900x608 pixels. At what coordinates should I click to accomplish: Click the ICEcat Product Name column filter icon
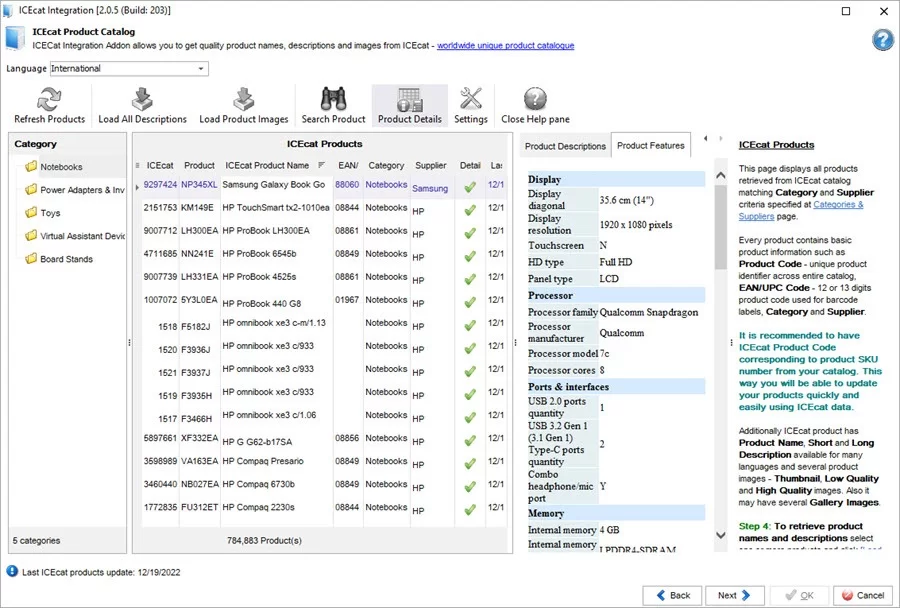tap(321, 165)
